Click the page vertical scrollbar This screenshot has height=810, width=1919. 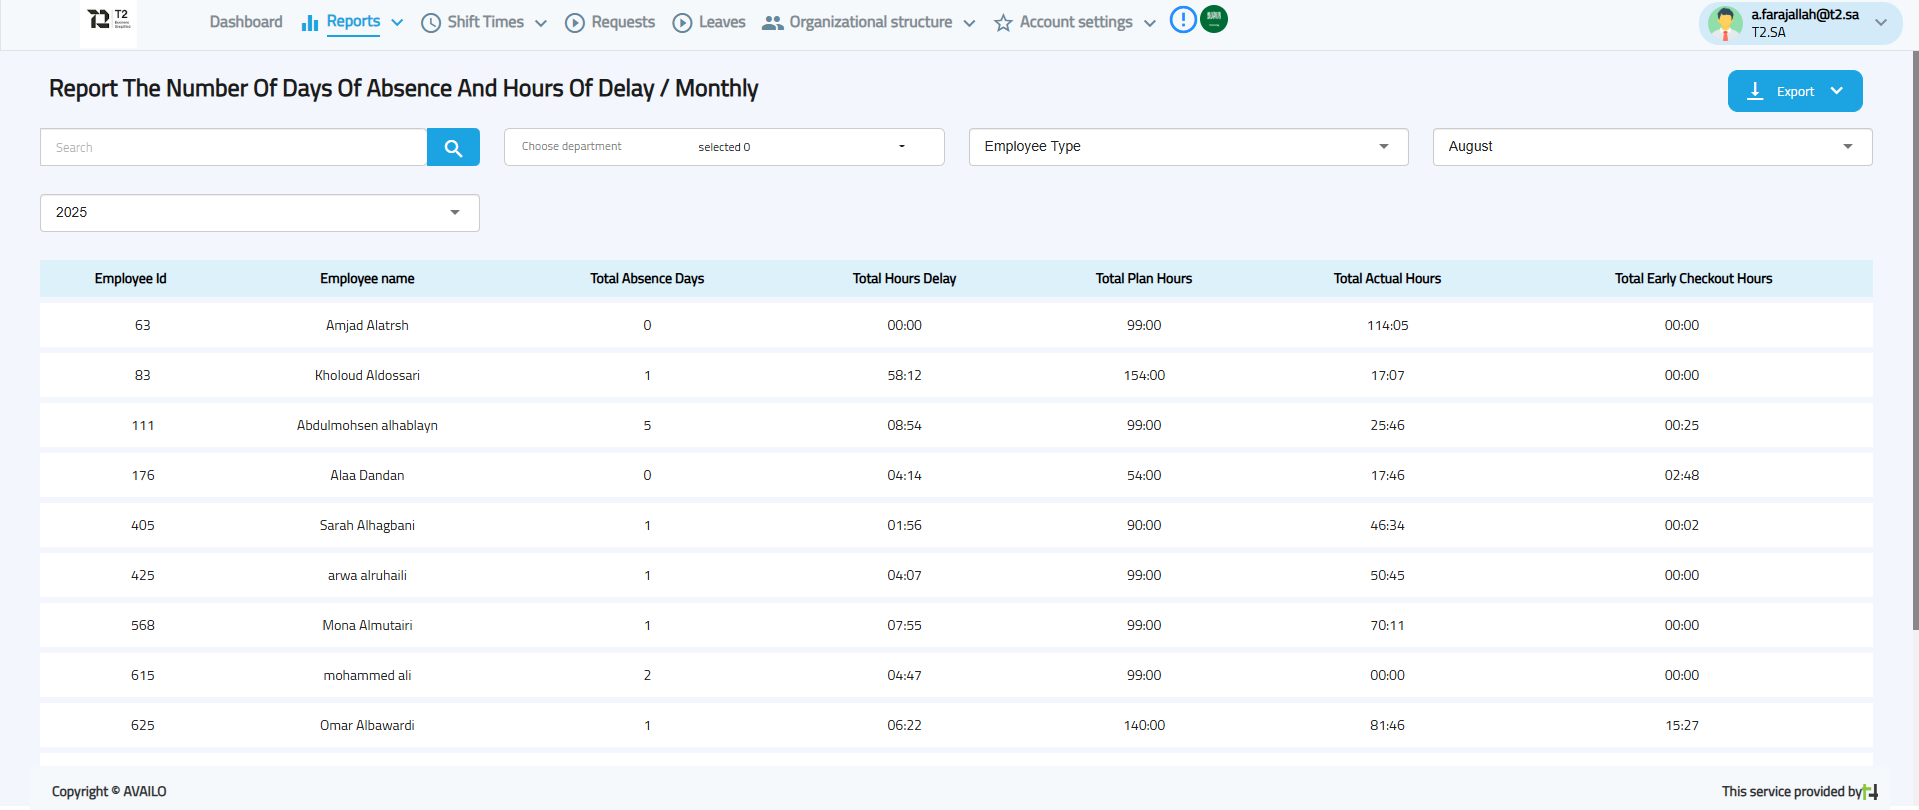[1915, 340]
